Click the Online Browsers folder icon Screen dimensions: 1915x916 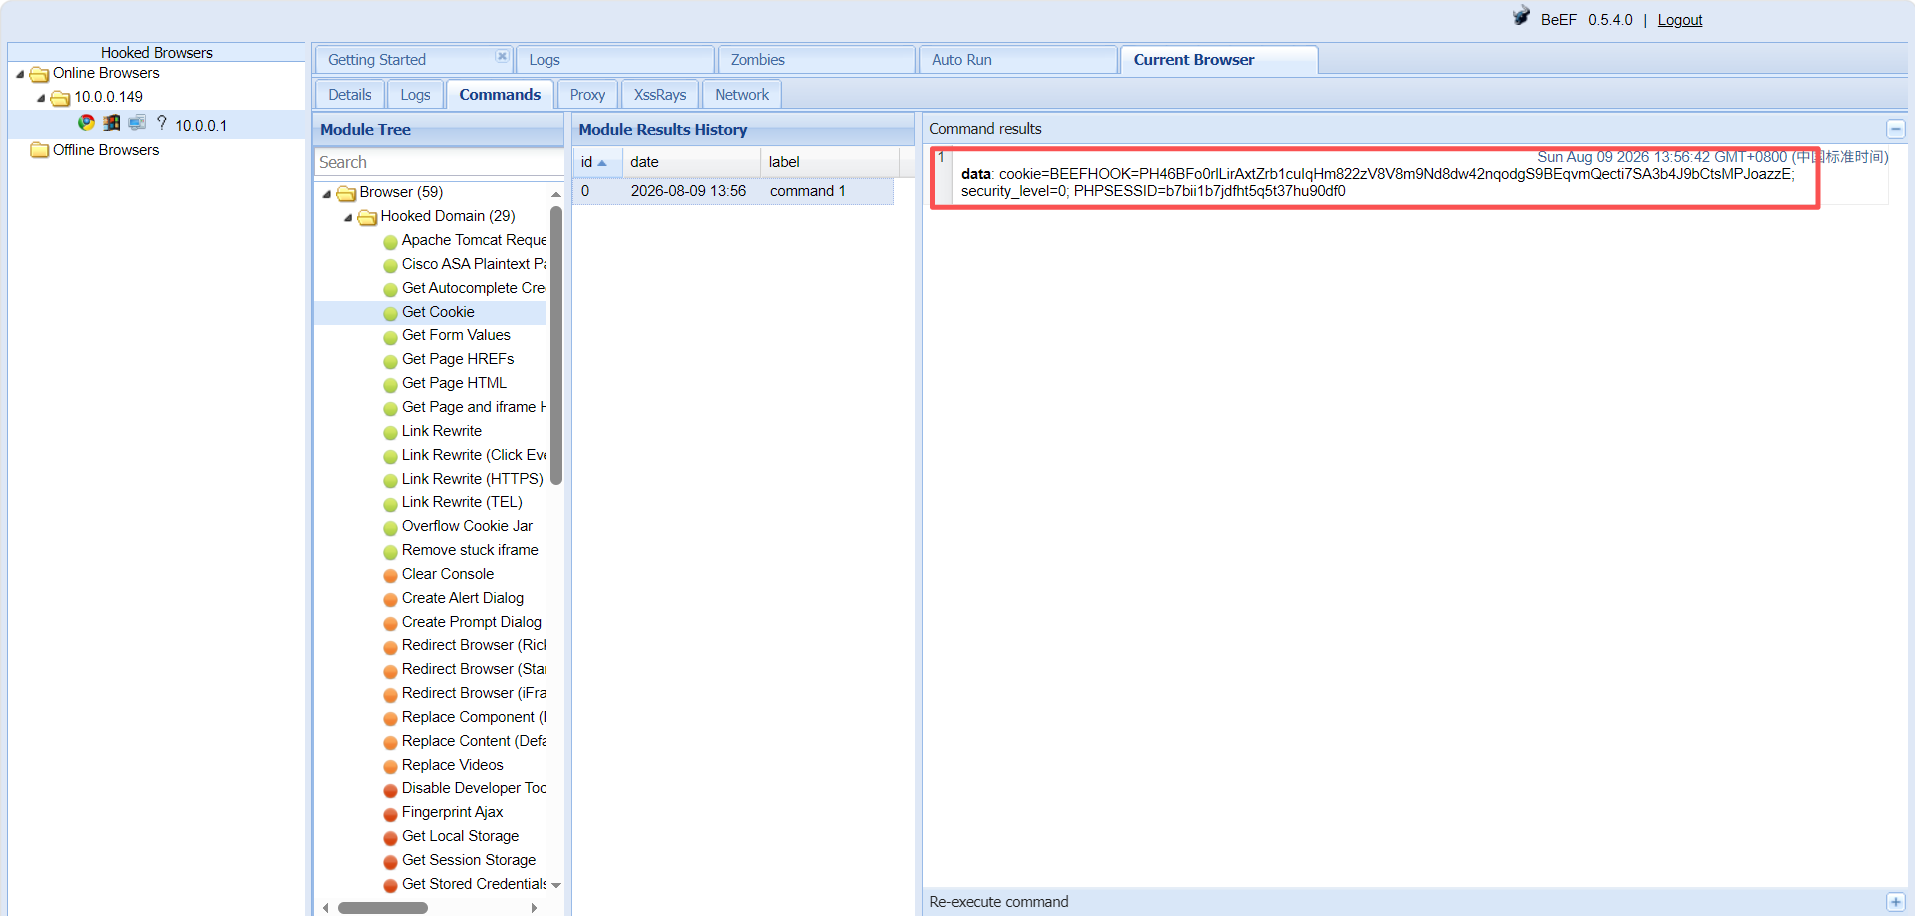40,74
